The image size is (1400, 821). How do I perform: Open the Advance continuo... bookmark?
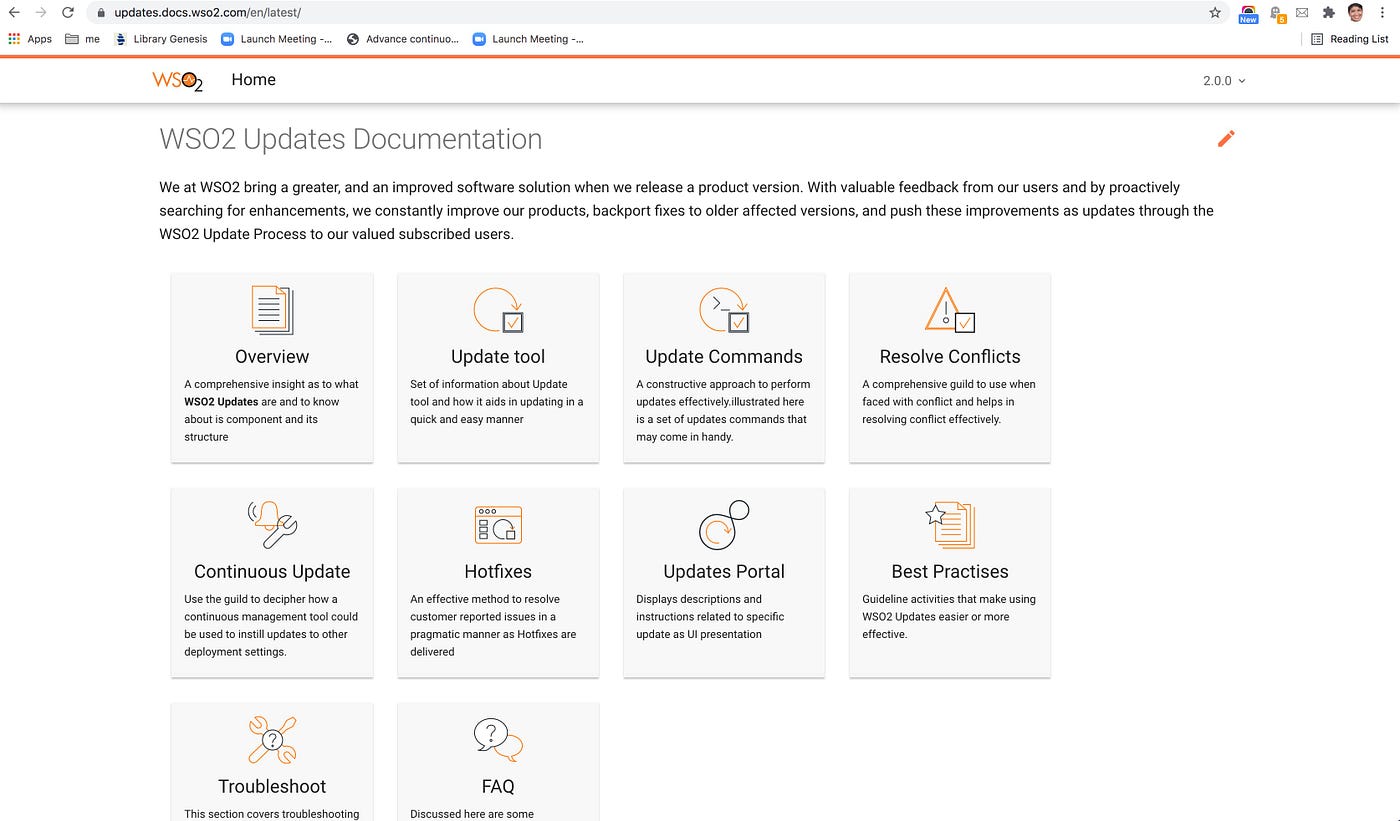(403, 39)
